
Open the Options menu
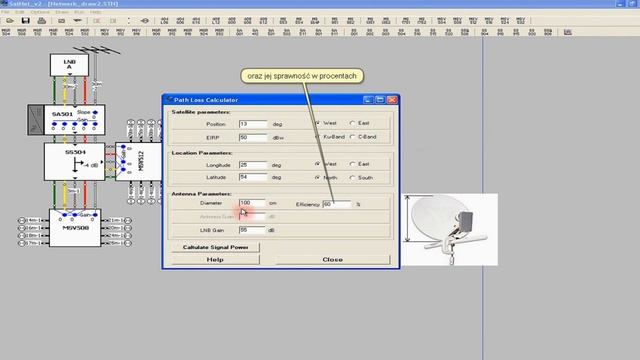[x=40, y=12]
